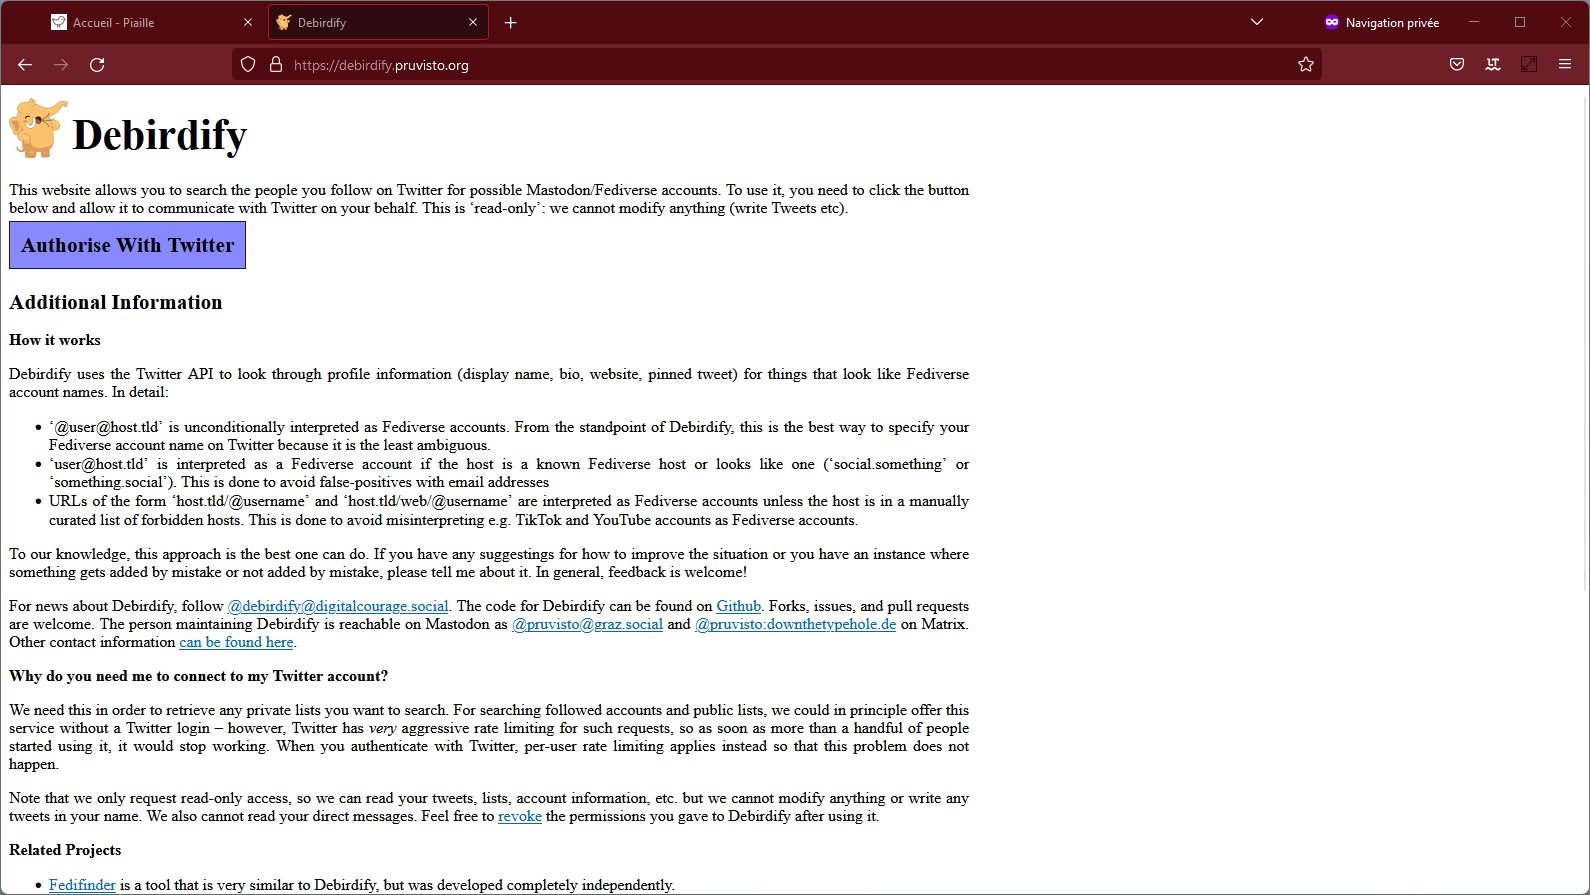Close the Debirdify tab
This screenshot has width=1590, height=895.
pos(473,23)
